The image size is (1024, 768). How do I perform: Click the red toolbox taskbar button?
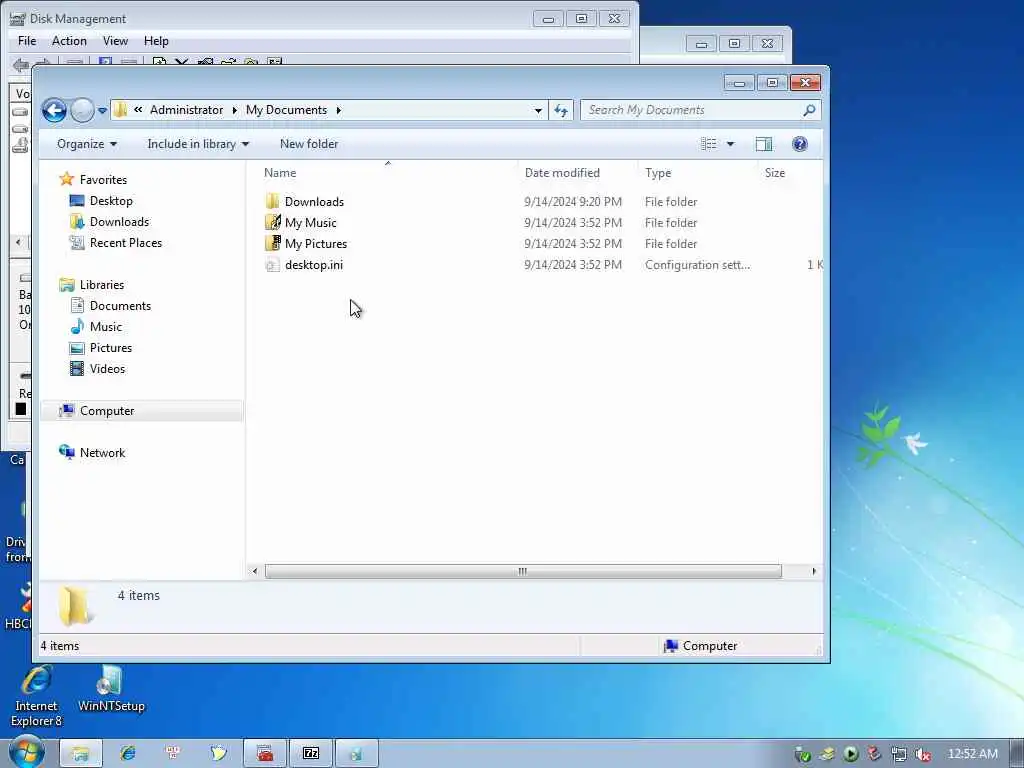click(x=264, y=754)
